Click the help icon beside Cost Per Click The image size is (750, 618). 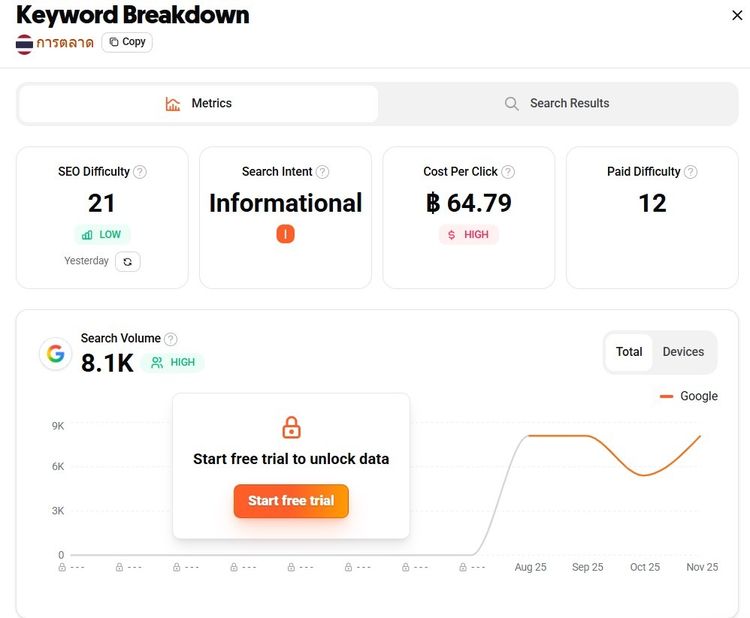pyautogui.click(x=508, y=172)
